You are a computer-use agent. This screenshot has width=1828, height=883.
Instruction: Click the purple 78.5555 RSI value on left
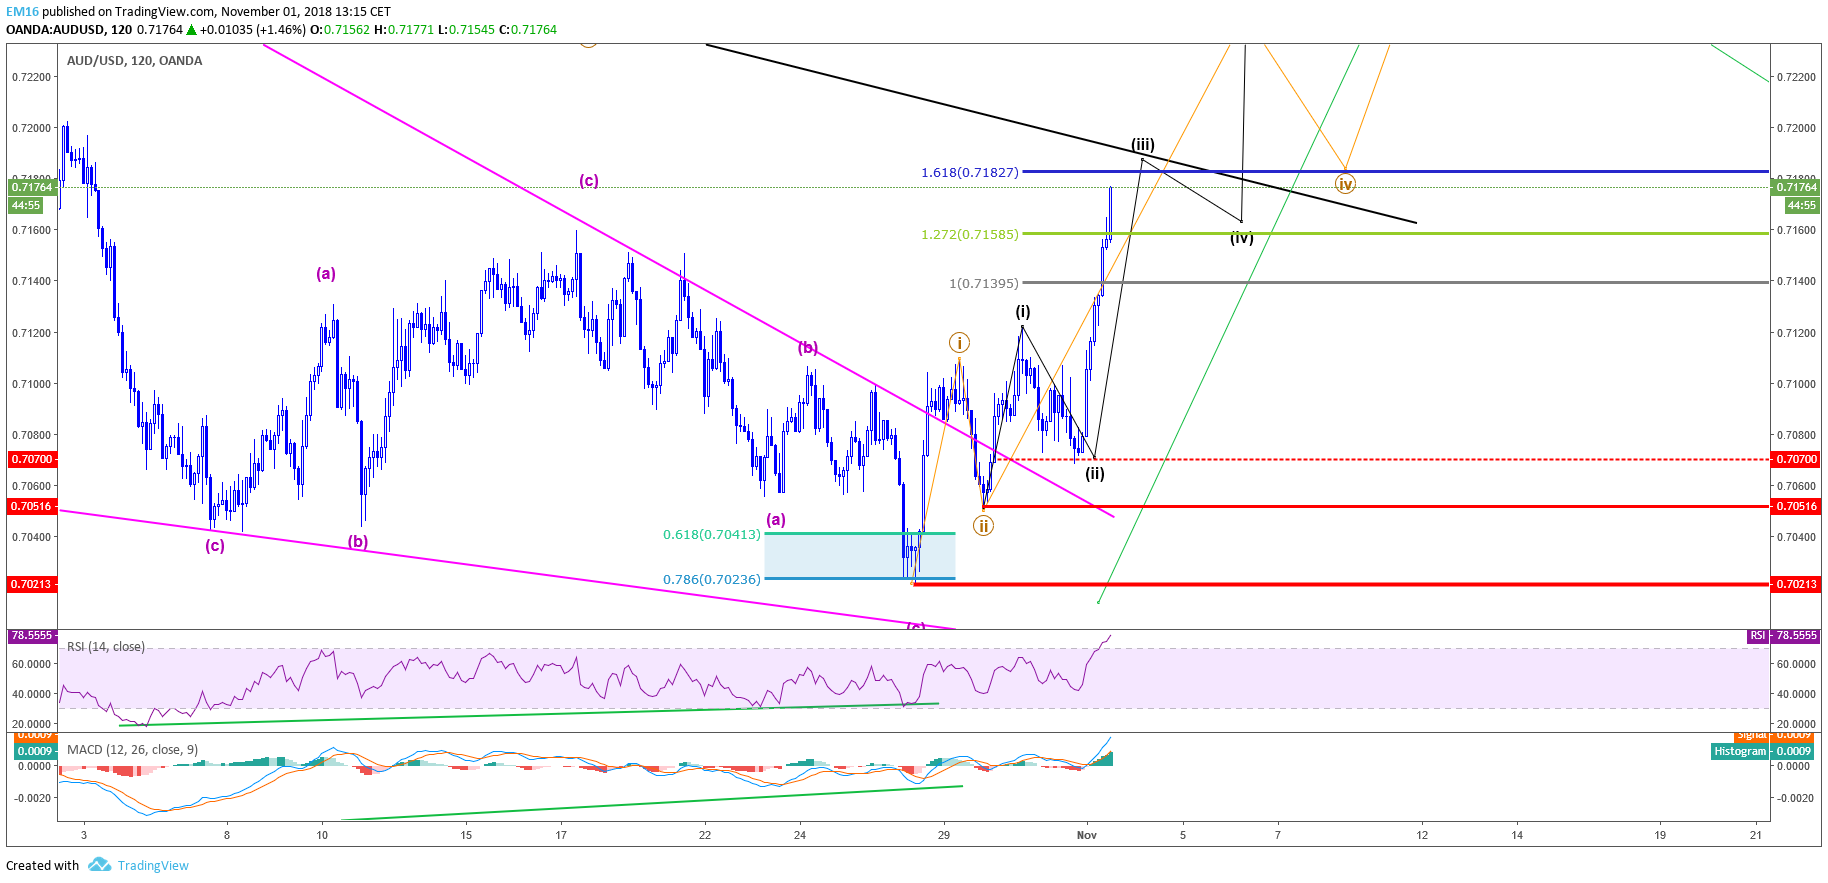tap(32, 635)
